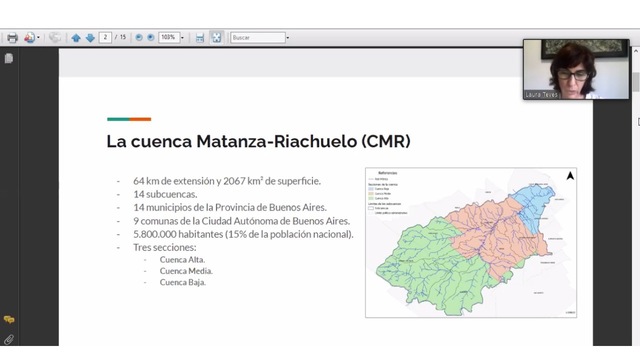640x360 pixels.
Task: Click the Print icon in the toolbar
Action: (12, 38)
